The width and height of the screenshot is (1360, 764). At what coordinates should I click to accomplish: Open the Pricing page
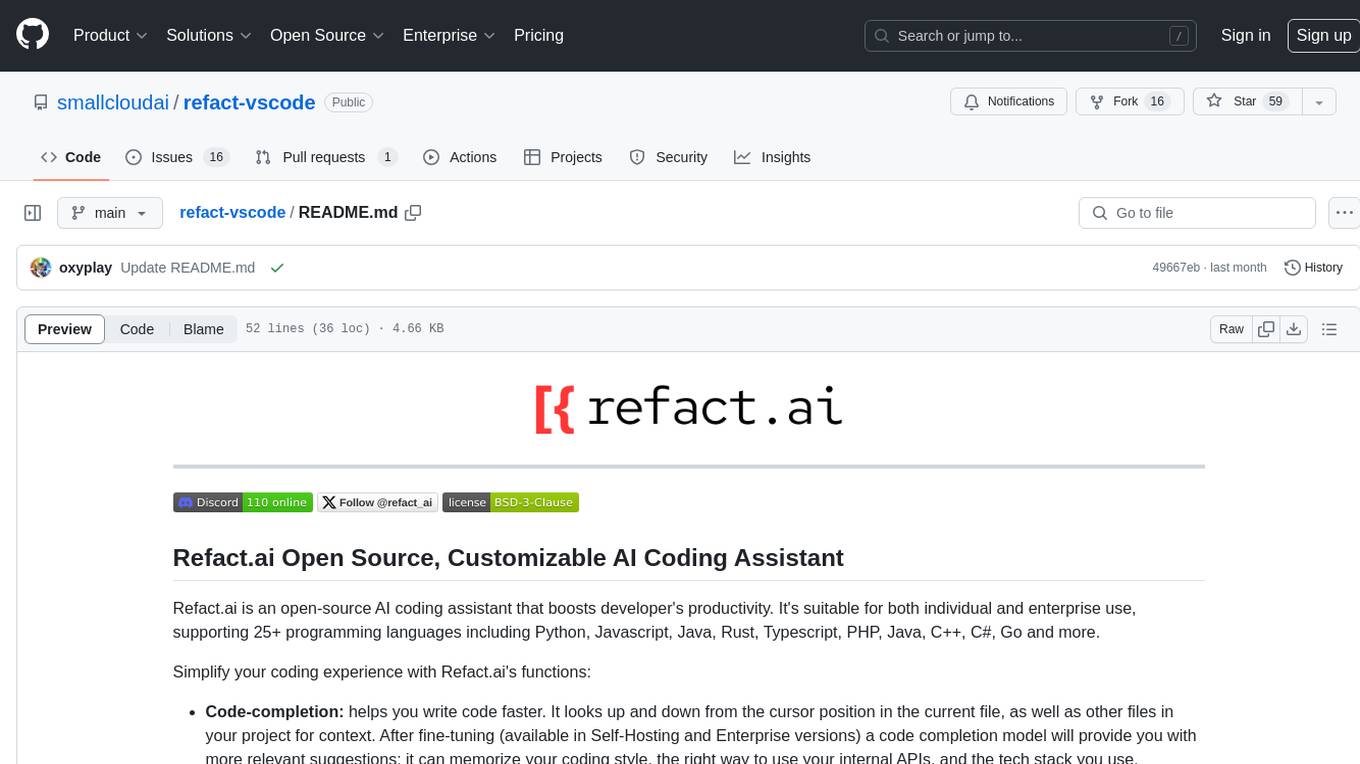539,35
